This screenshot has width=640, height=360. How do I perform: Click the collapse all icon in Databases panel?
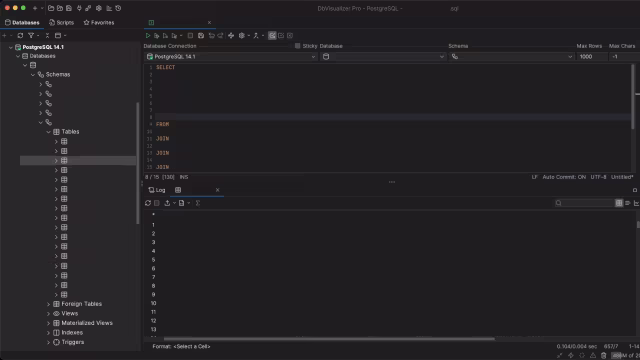point(47,36)
